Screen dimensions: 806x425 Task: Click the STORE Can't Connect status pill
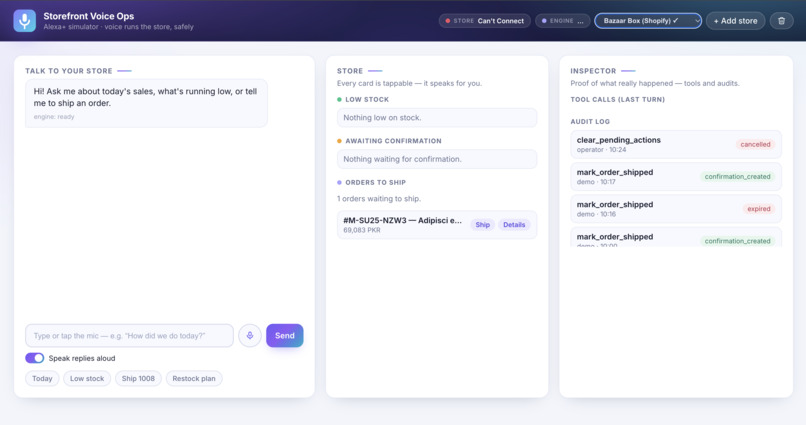[x=485, y=21]
